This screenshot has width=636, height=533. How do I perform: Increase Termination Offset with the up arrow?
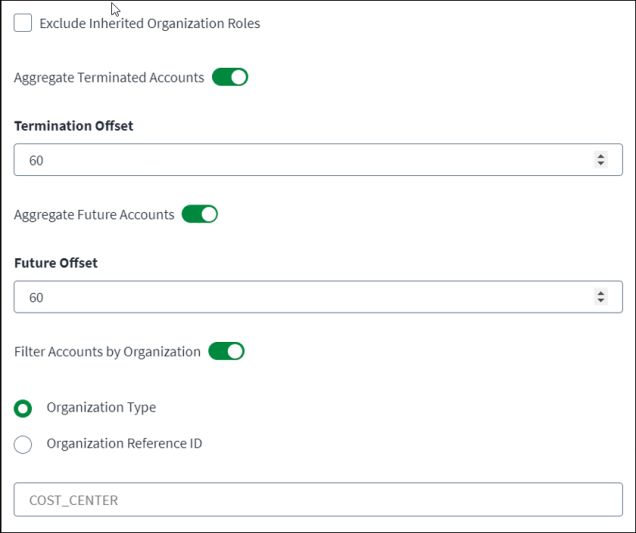(601, 156)
